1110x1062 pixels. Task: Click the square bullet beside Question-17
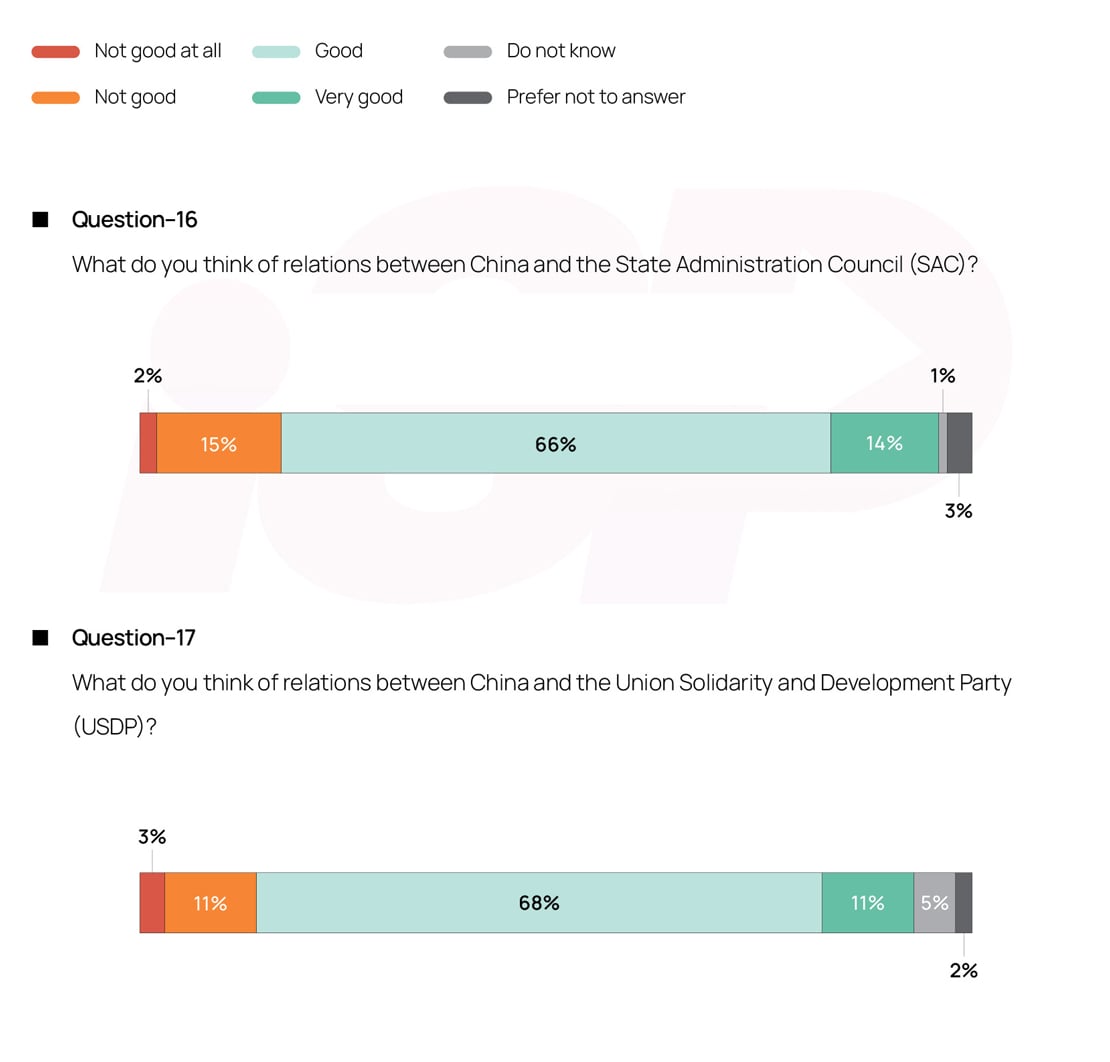pyautogui.click(x=40, y=638)
